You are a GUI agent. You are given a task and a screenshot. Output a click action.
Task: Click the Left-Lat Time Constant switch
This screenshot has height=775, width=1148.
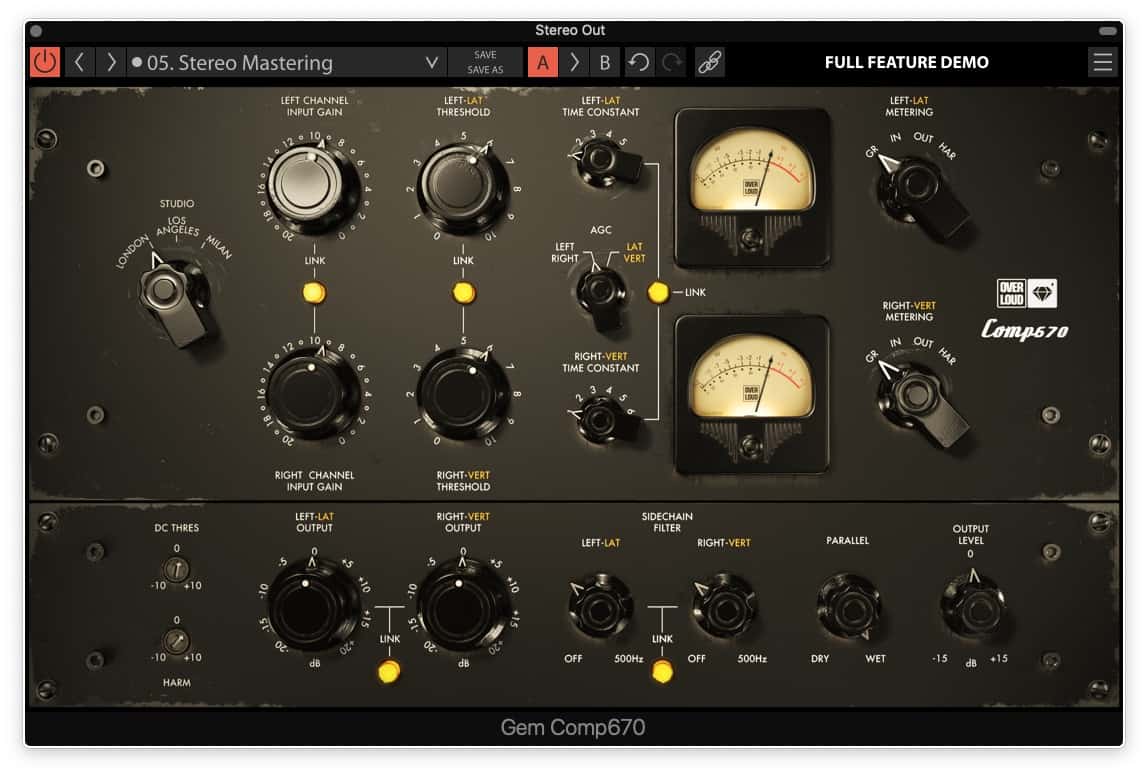(605, 161)
